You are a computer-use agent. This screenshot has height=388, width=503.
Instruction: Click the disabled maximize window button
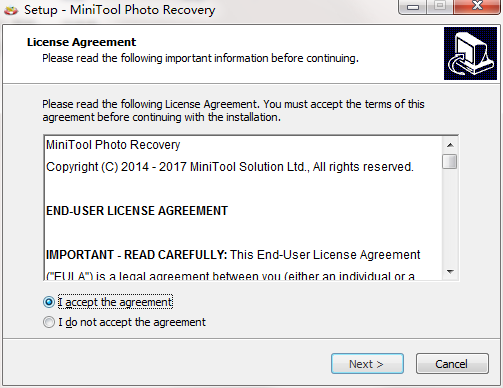click(x=440, y=6)
